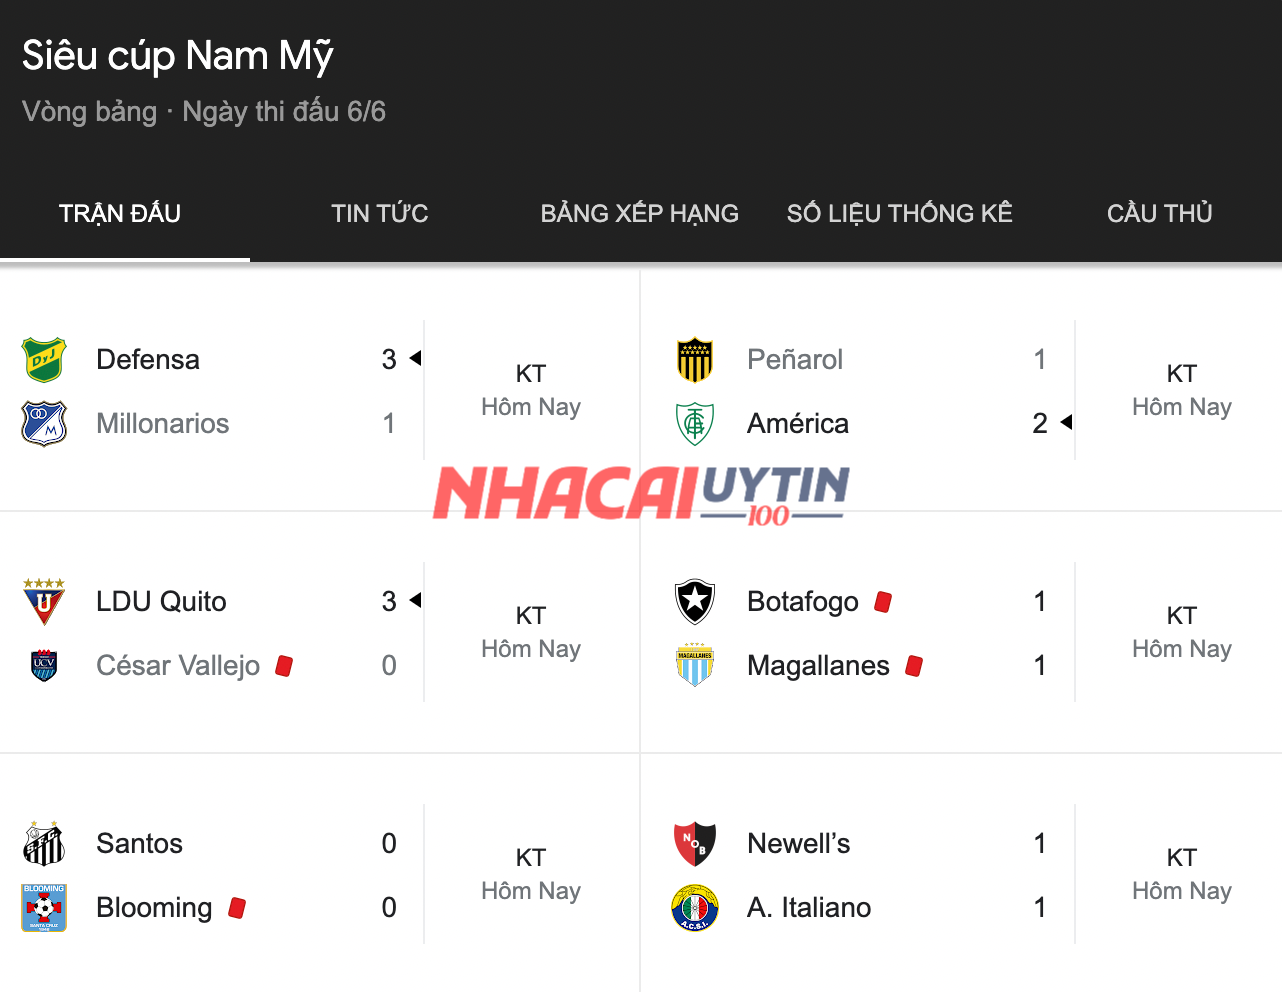Screen dimensions: 1282x992
Task: Click the Defensa team crest icon
Action: 44,360
